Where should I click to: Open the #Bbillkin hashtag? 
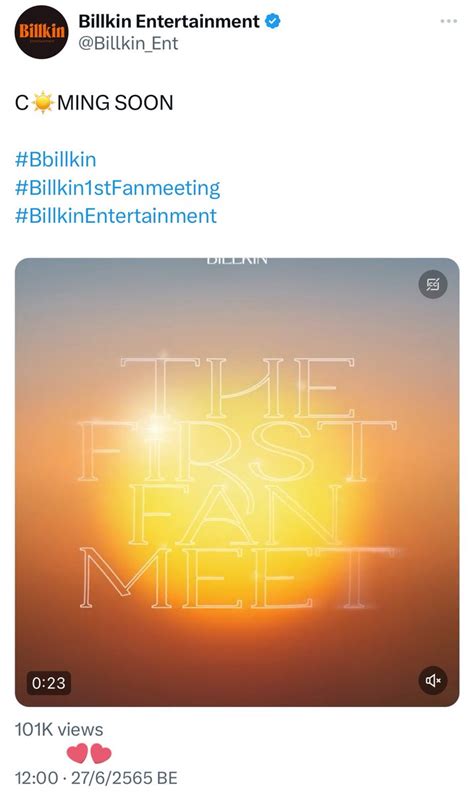55,159
